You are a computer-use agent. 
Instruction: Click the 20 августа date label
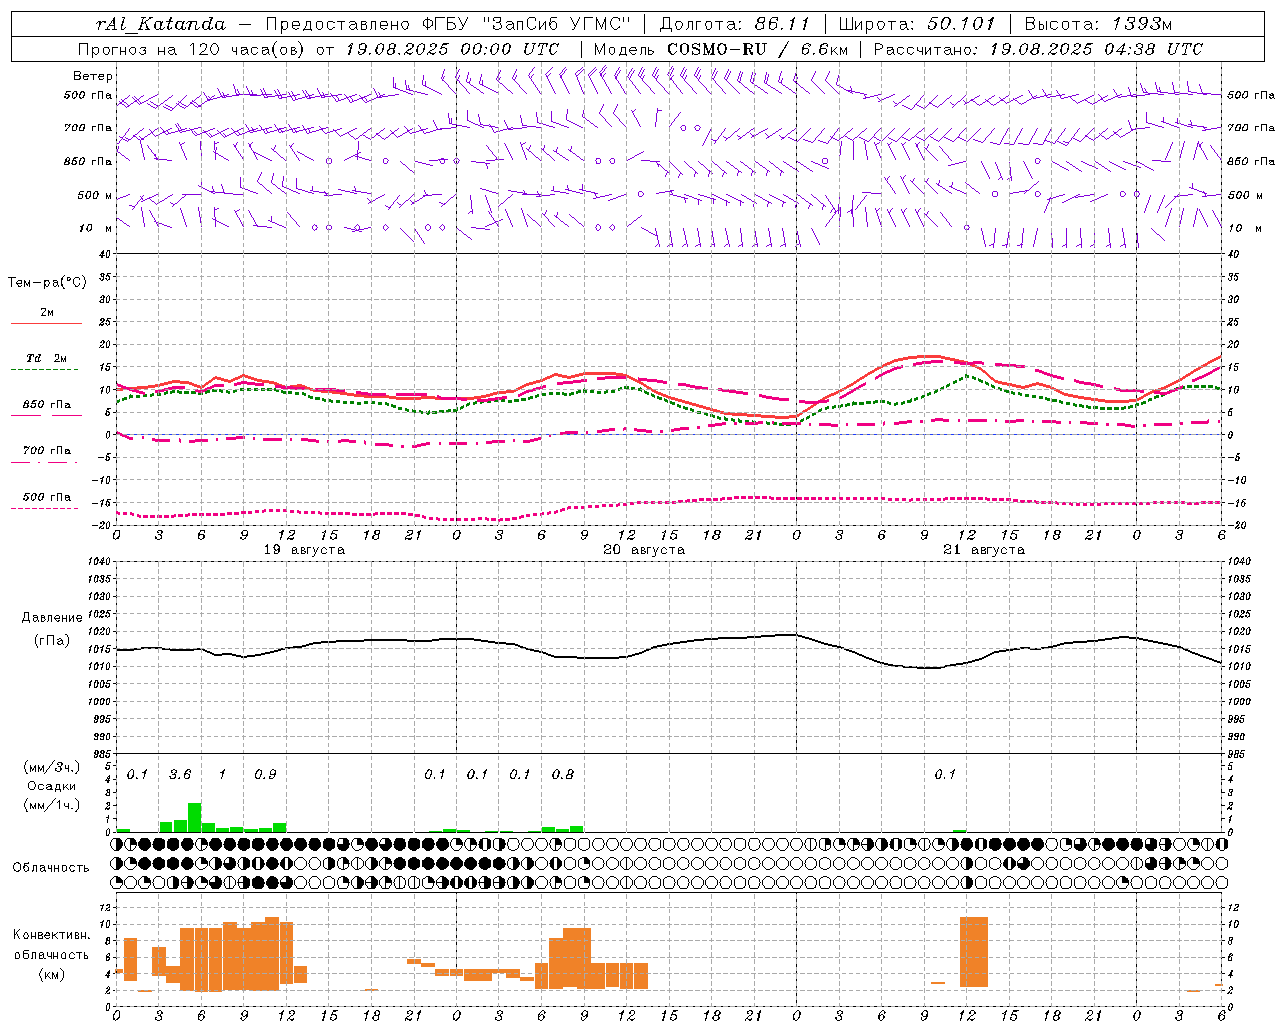pos(644,550)
